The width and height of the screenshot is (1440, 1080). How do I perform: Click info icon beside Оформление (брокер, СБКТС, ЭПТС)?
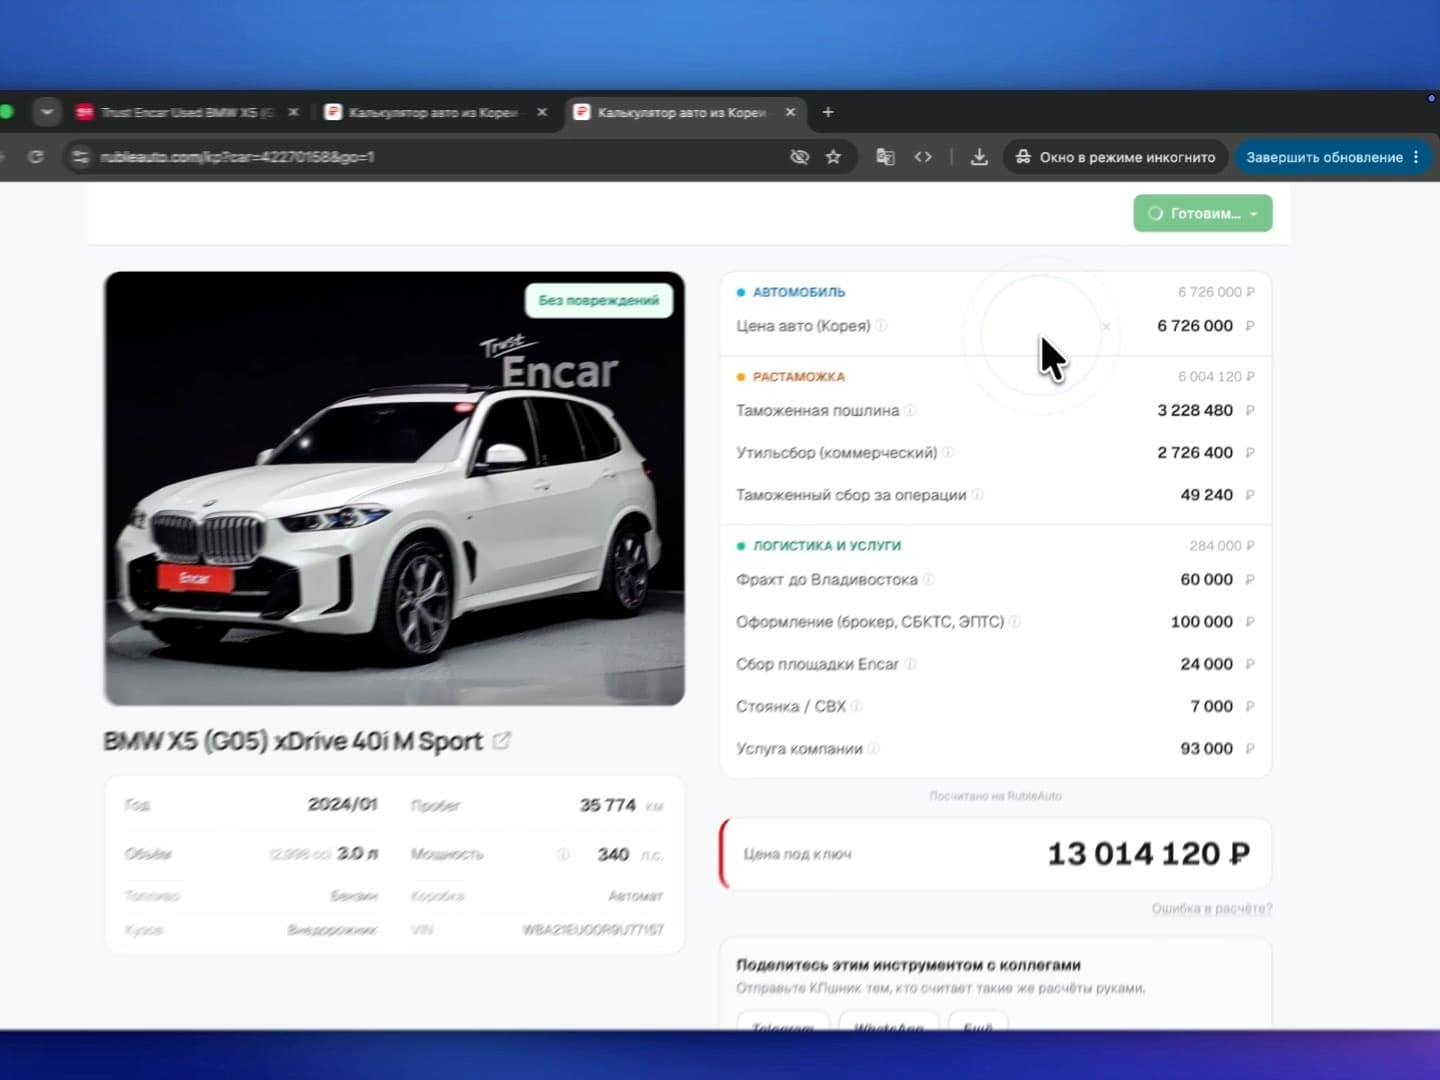coord(1014,621)
